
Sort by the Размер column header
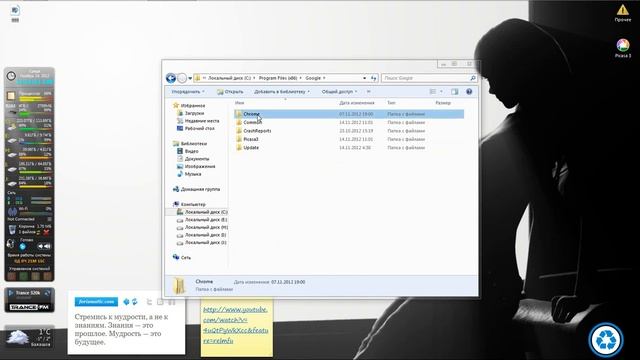[443, 103]
